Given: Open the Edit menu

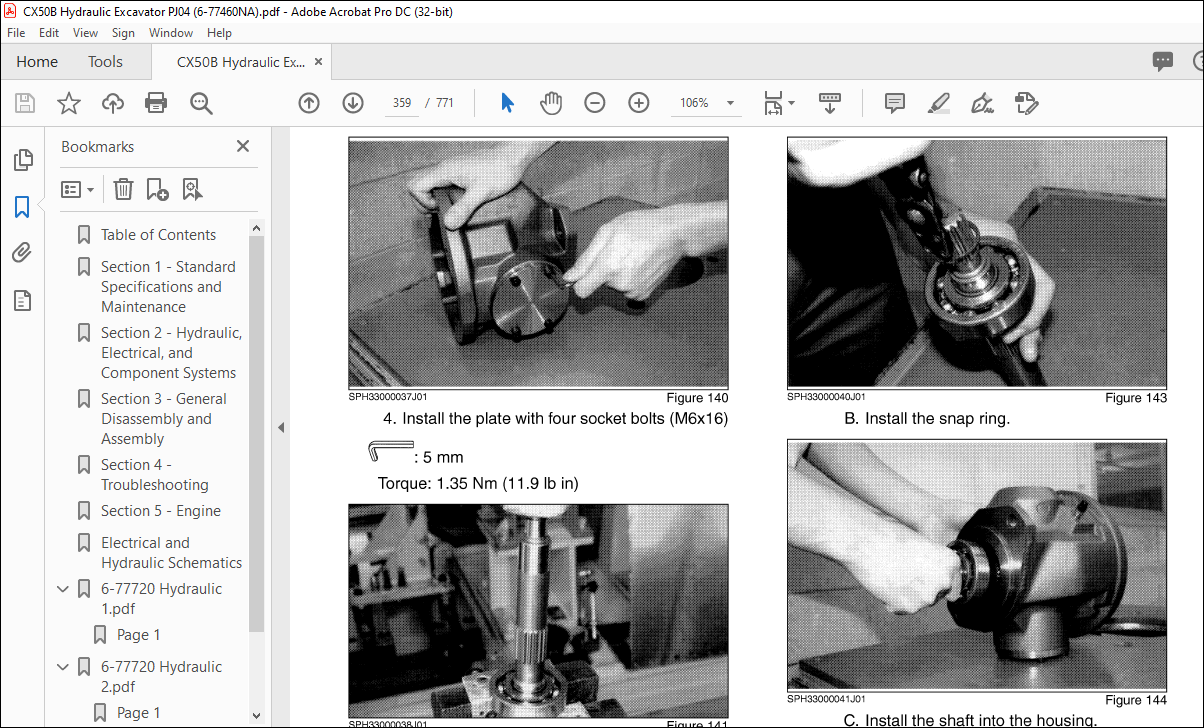Looking at the screenshot, I should [49, 32].
